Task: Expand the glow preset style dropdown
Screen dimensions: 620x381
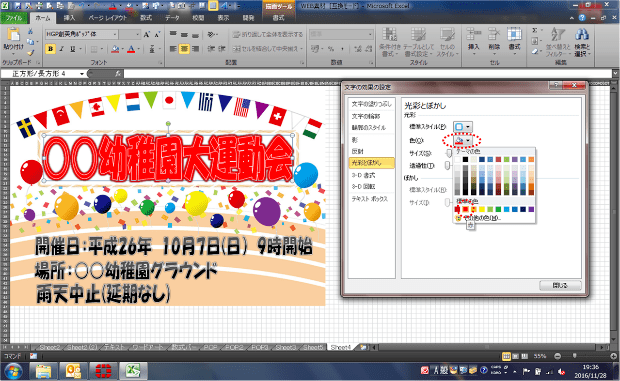Action: click(x=463, y=127)
